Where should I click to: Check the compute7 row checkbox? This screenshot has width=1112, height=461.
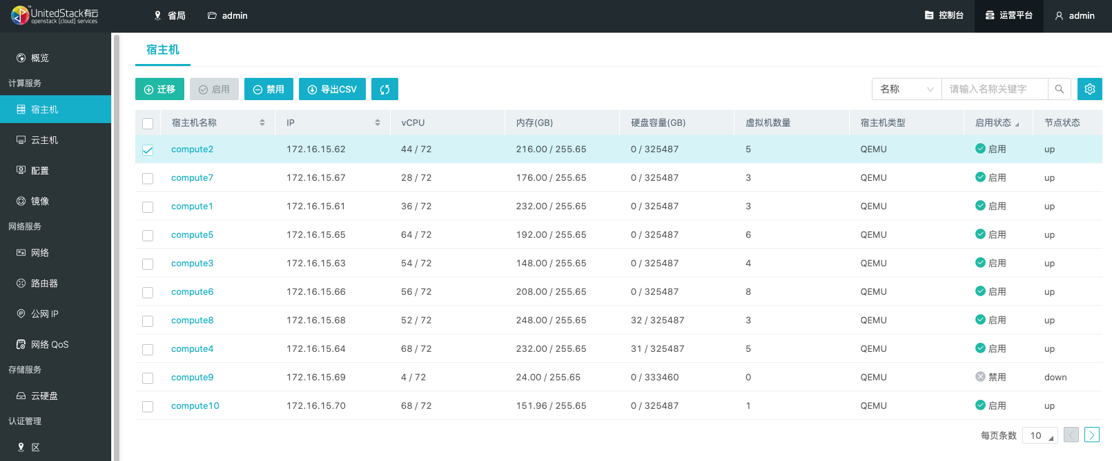tap(148, 178)
